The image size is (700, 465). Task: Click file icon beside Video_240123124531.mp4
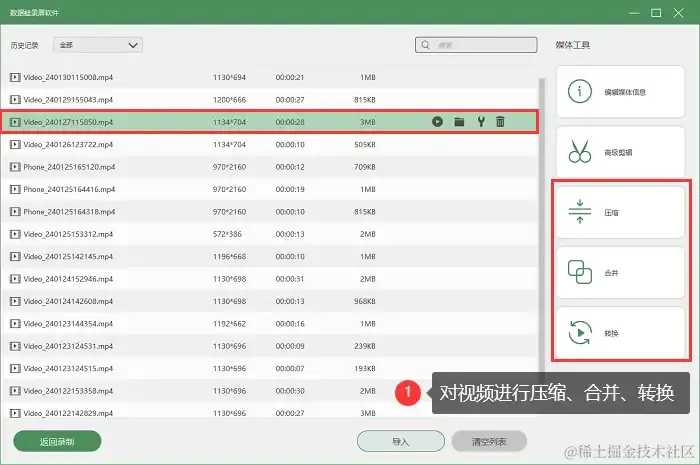pyautogui.click(x=15, y=346)
